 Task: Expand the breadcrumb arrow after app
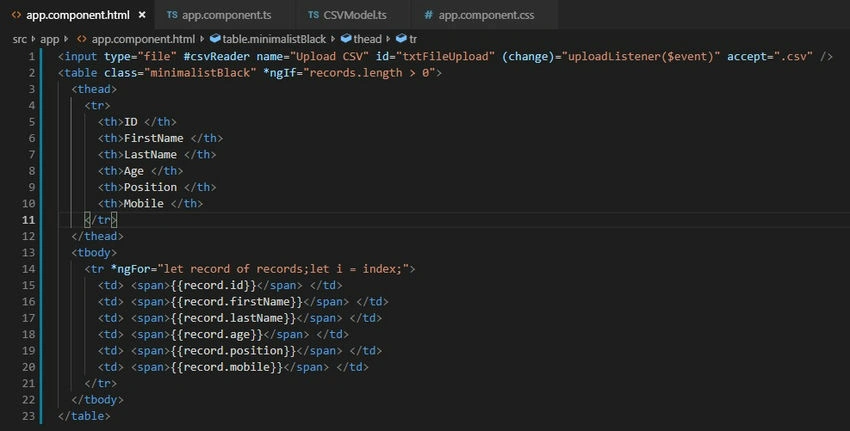[66, 39]
